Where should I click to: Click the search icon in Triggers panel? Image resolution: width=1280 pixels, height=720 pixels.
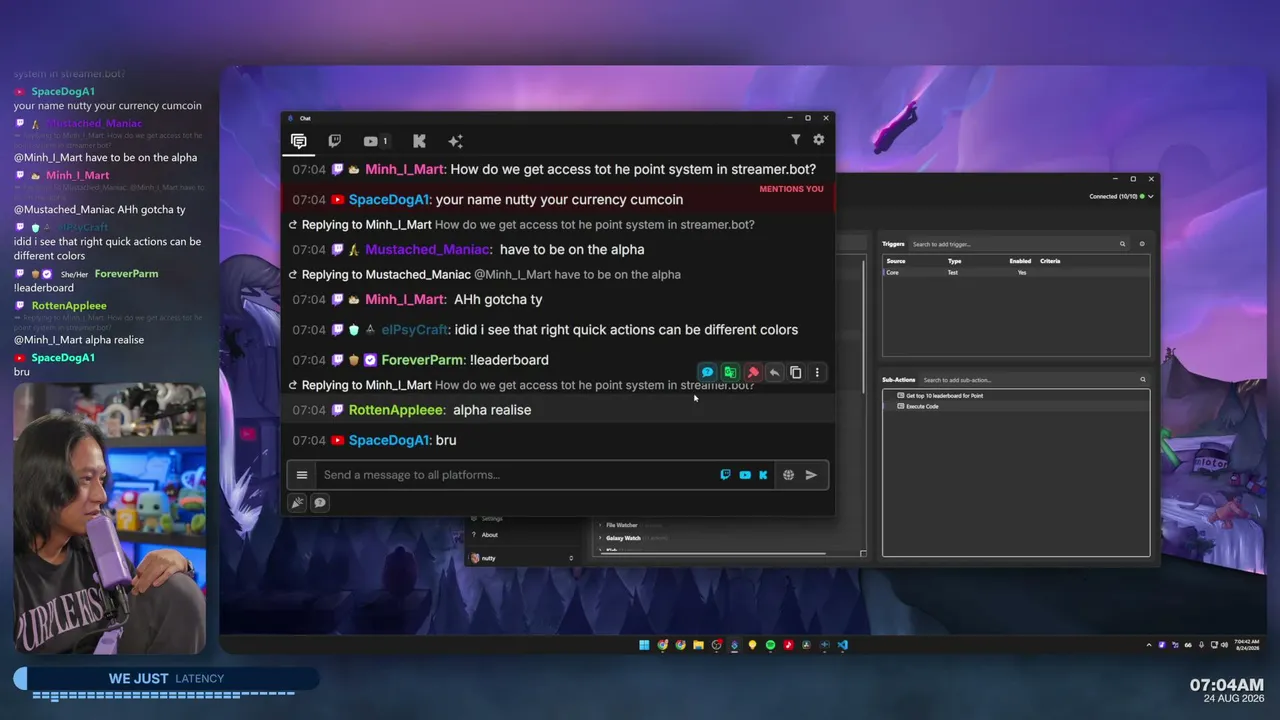tap(1123, 244)
